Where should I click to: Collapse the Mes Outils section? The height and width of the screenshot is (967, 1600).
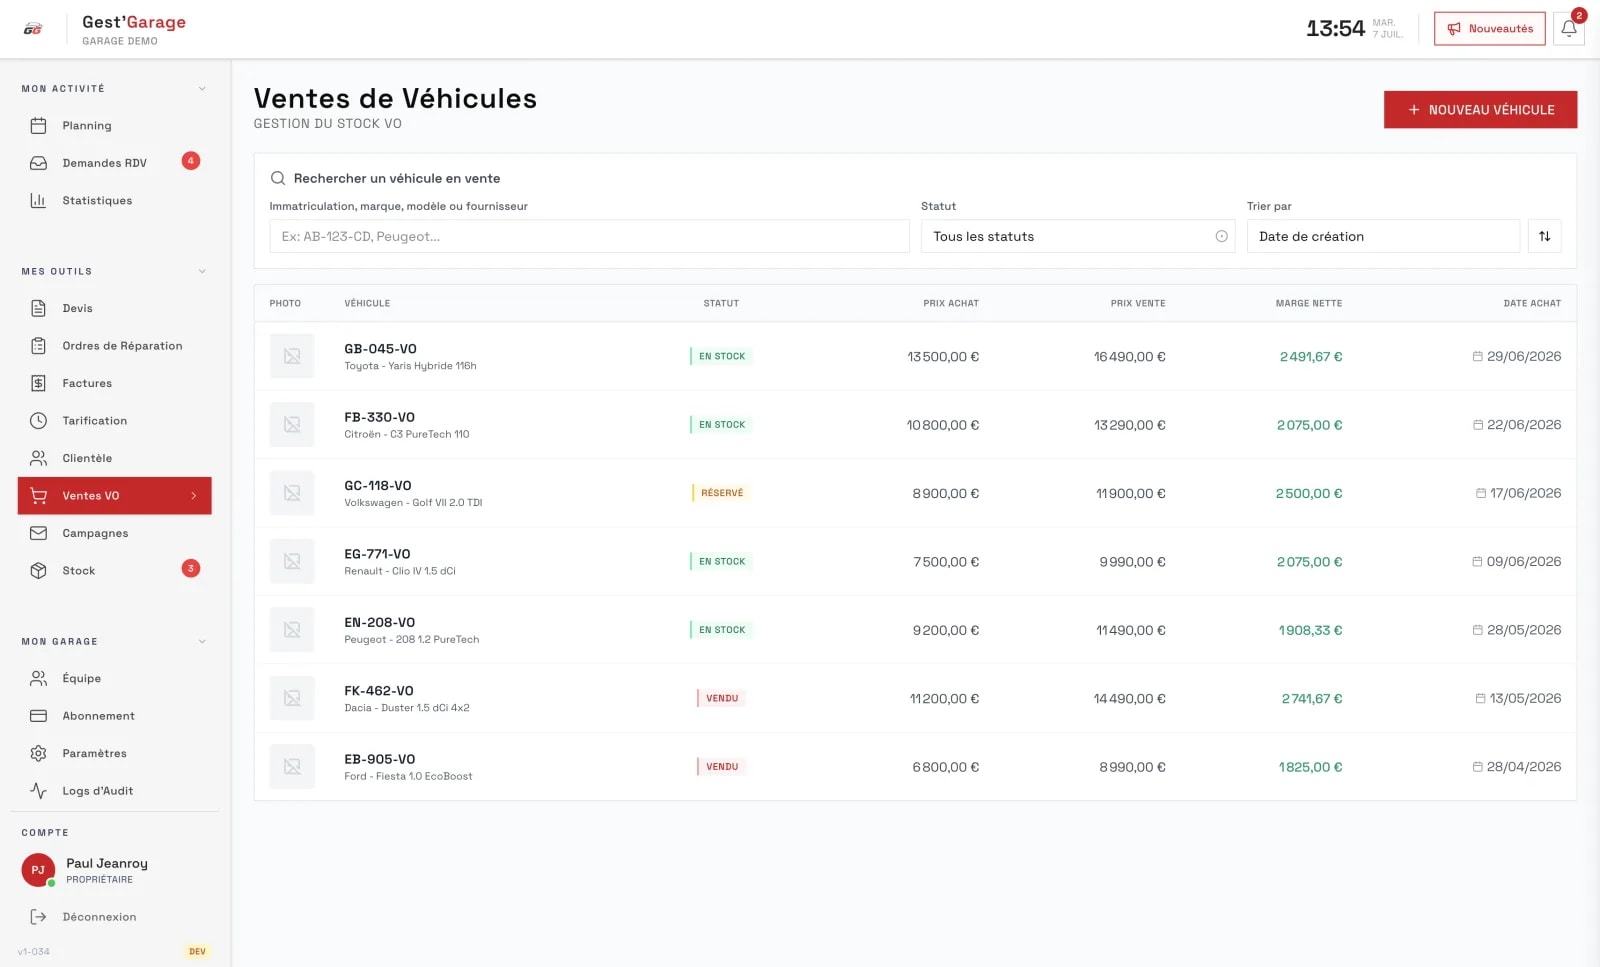coord(202,272)
